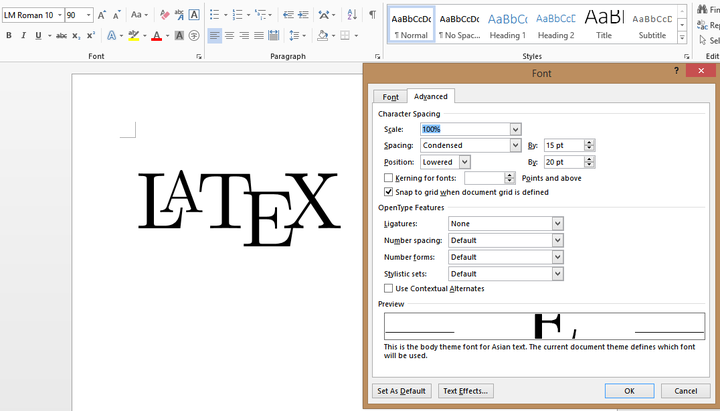Apply character shading
Image resolution: width=720 pixels, height=411 pixels.
point(180,35)
